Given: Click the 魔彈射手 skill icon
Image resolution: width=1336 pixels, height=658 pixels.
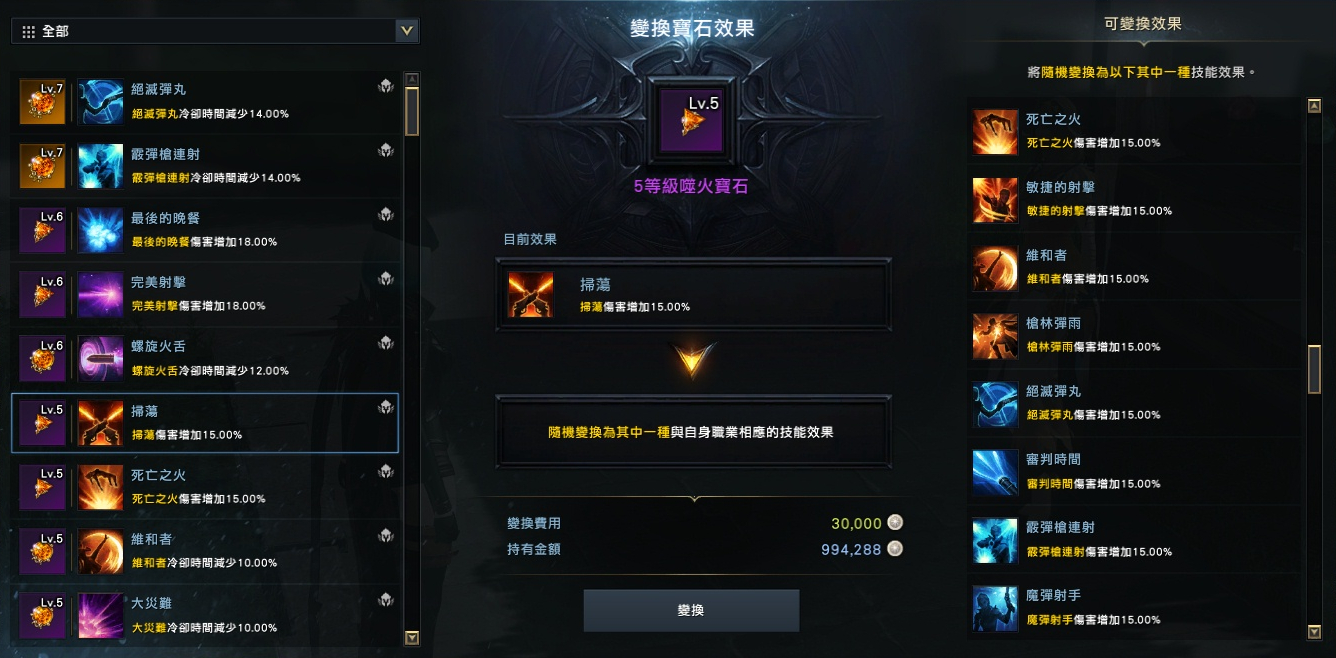Looking at the screenshot, I should pyautogui.click(x=995, y=608).
